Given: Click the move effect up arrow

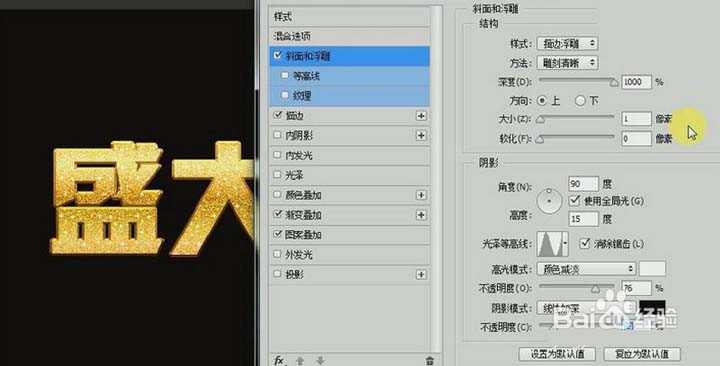Looking at the screenshot, I should coord(300,361).
